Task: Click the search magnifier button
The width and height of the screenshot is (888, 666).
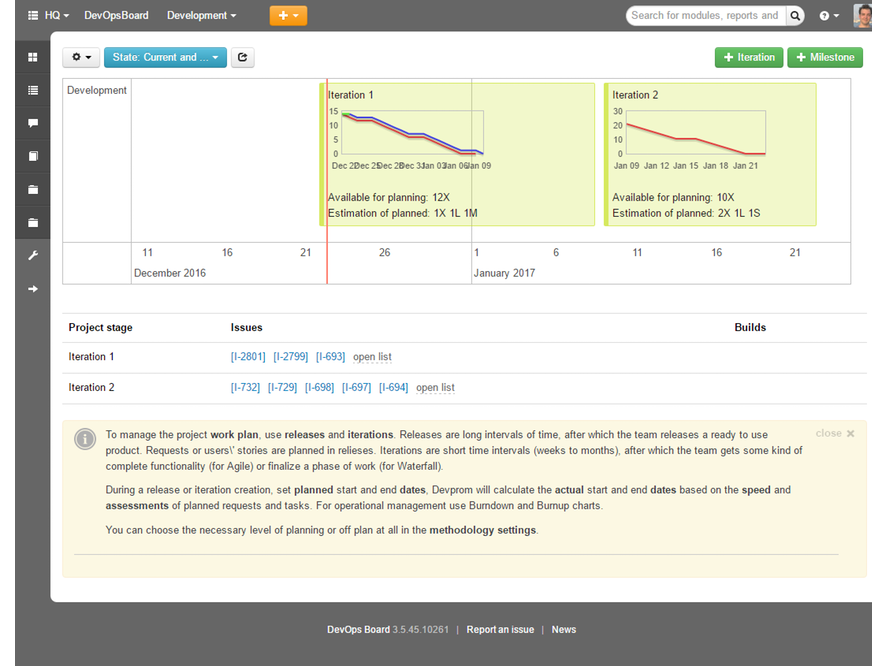Action: [795, 16]
